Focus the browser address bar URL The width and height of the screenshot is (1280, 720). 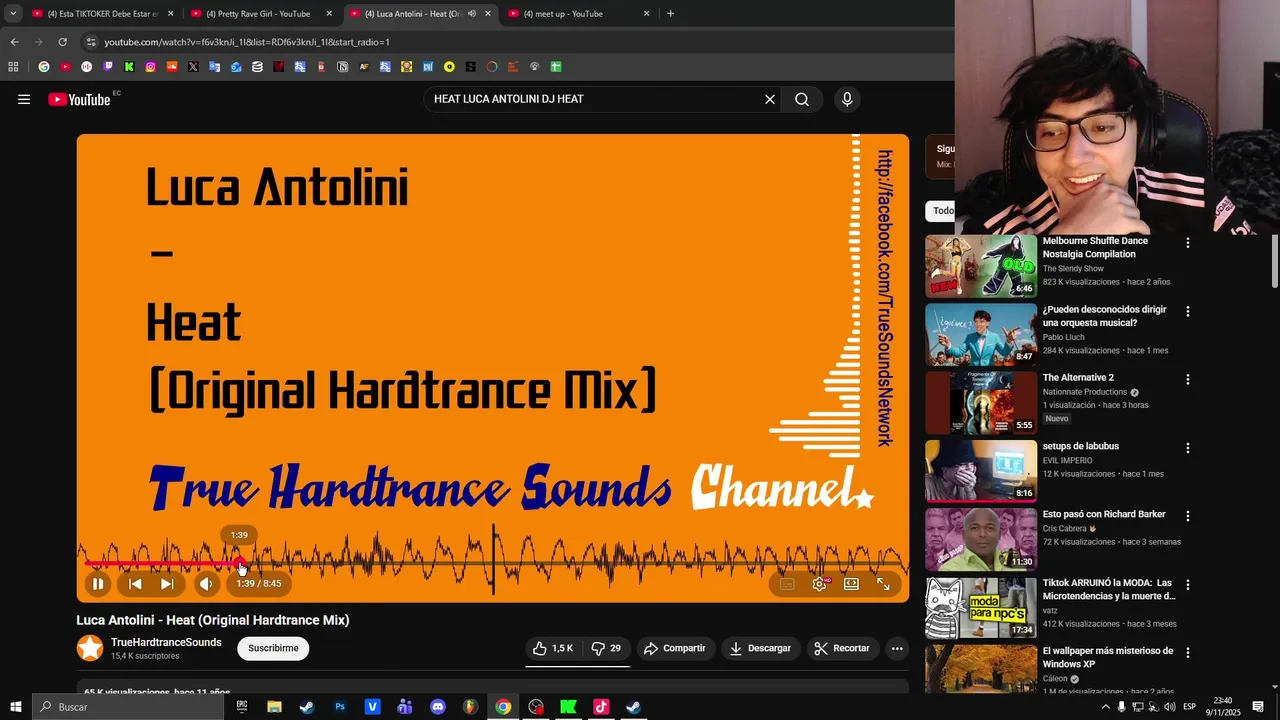[x=247, y=42]
